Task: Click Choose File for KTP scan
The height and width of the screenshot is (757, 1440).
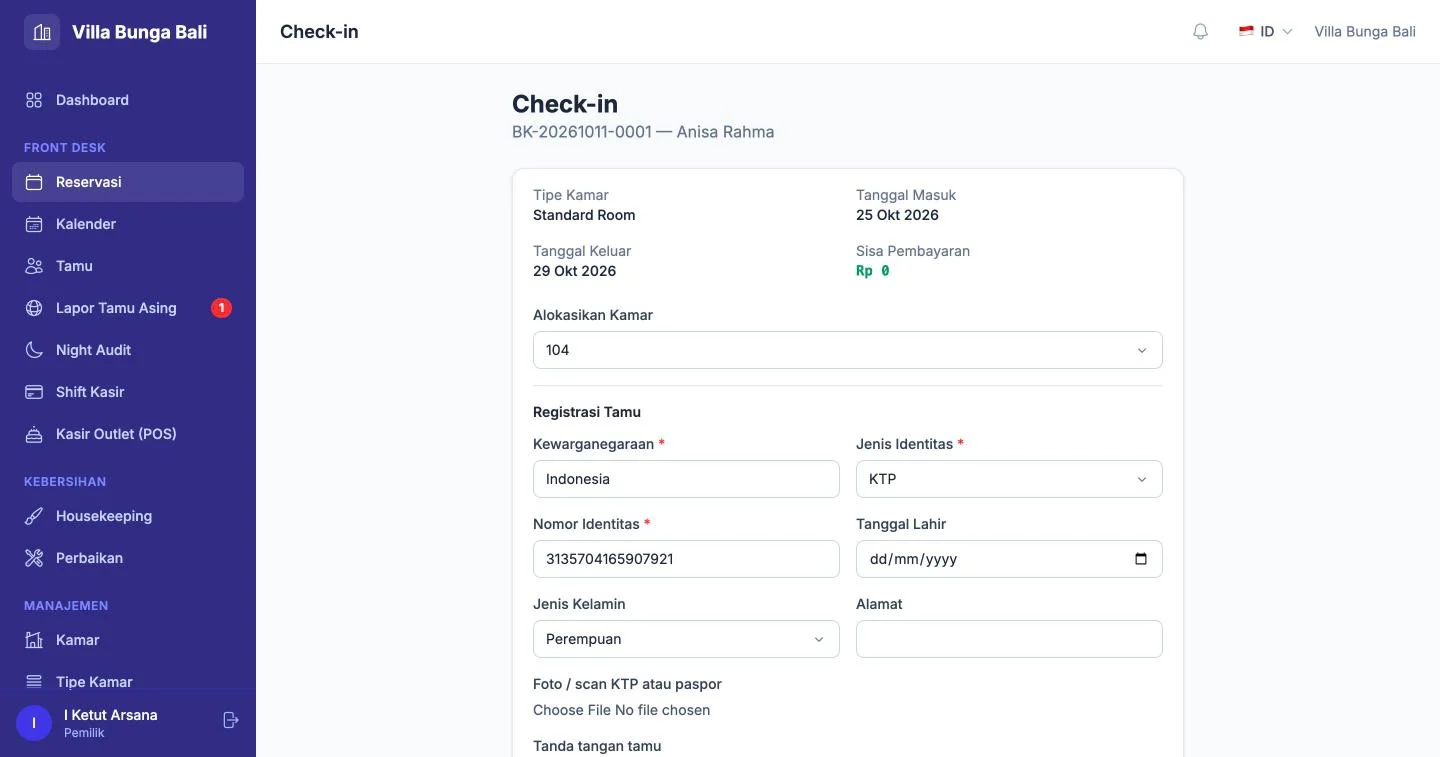Action: pos(572,710)
